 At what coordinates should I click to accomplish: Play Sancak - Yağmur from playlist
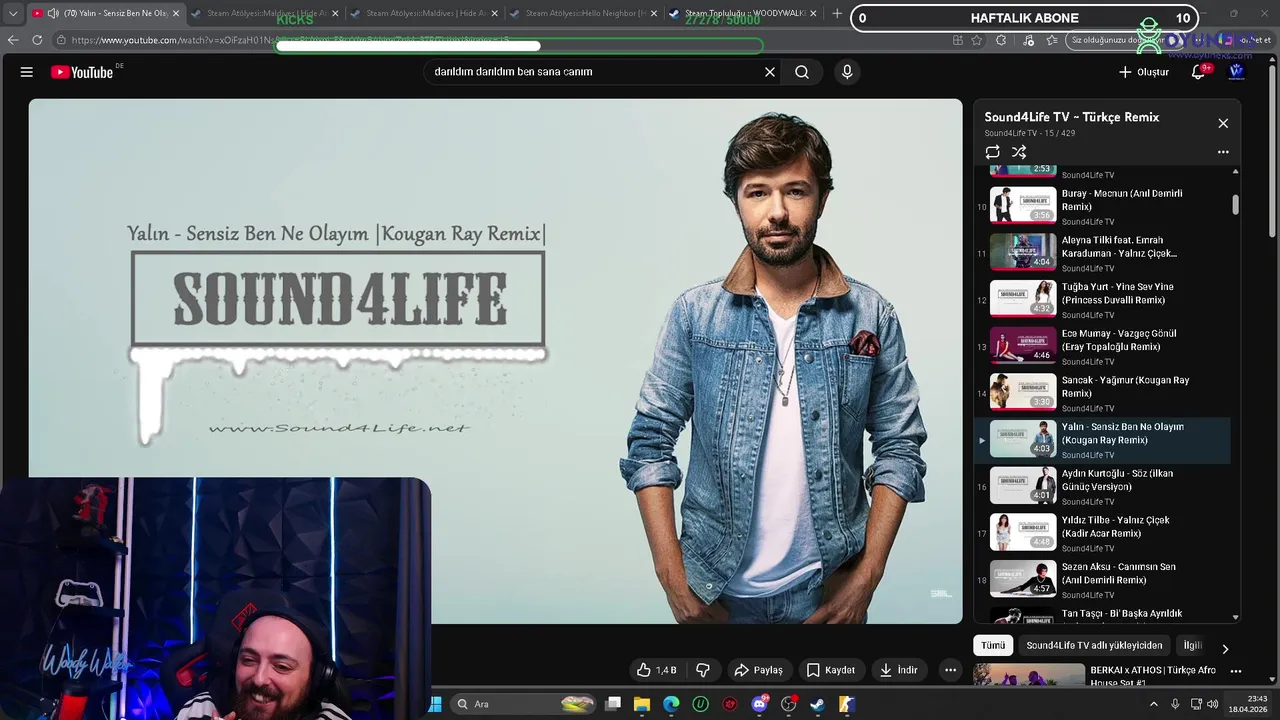(1102, 393)
